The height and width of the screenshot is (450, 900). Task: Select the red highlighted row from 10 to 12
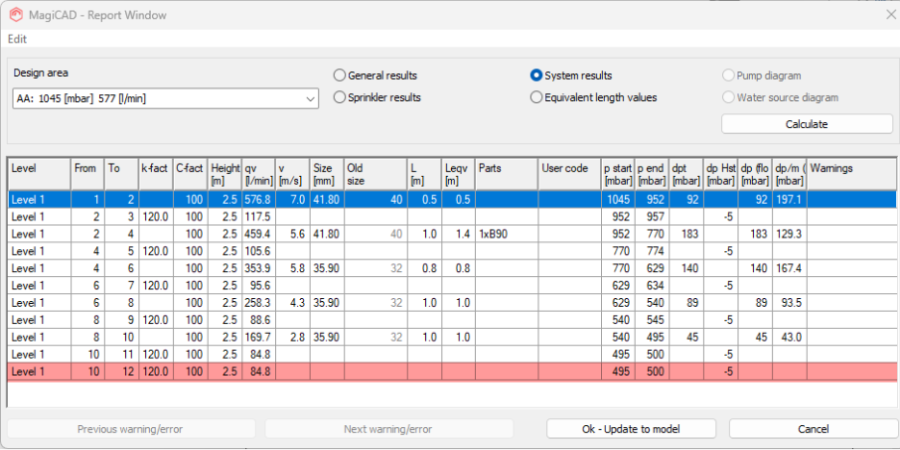pyautogui.click(x=452, y=372)
